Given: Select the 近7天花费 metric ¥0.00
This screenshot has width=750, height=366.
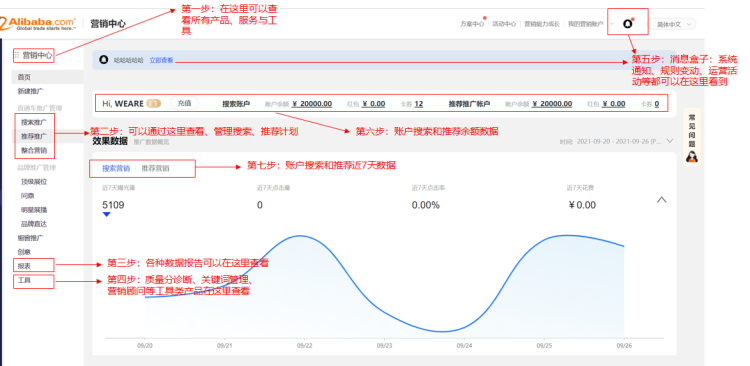Looking at the screenshot, I should [582, 205].
